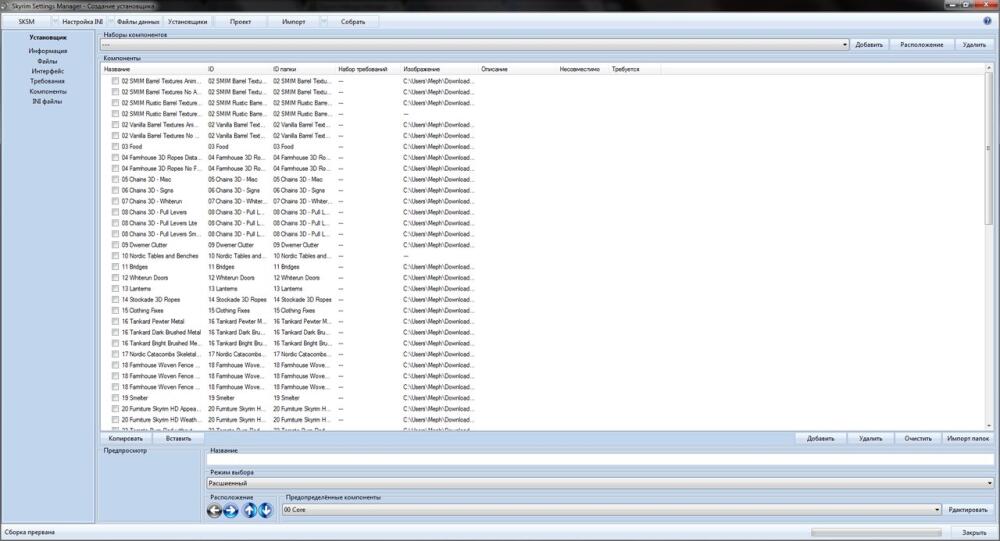Check 10 Nordic Tables and Benches
The width and height of the screenshot is (1000, 541).
click(115, 256)
